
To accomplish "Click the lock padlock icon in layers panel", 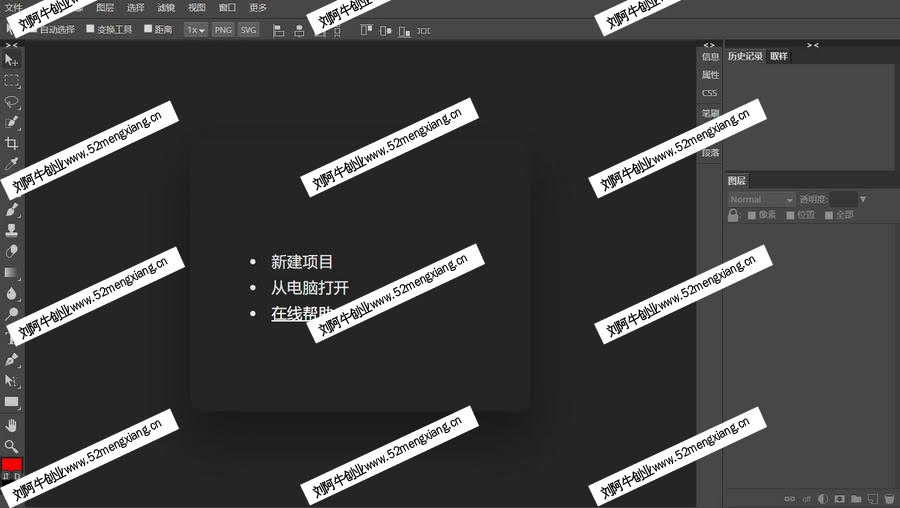I will click(733, 215).
